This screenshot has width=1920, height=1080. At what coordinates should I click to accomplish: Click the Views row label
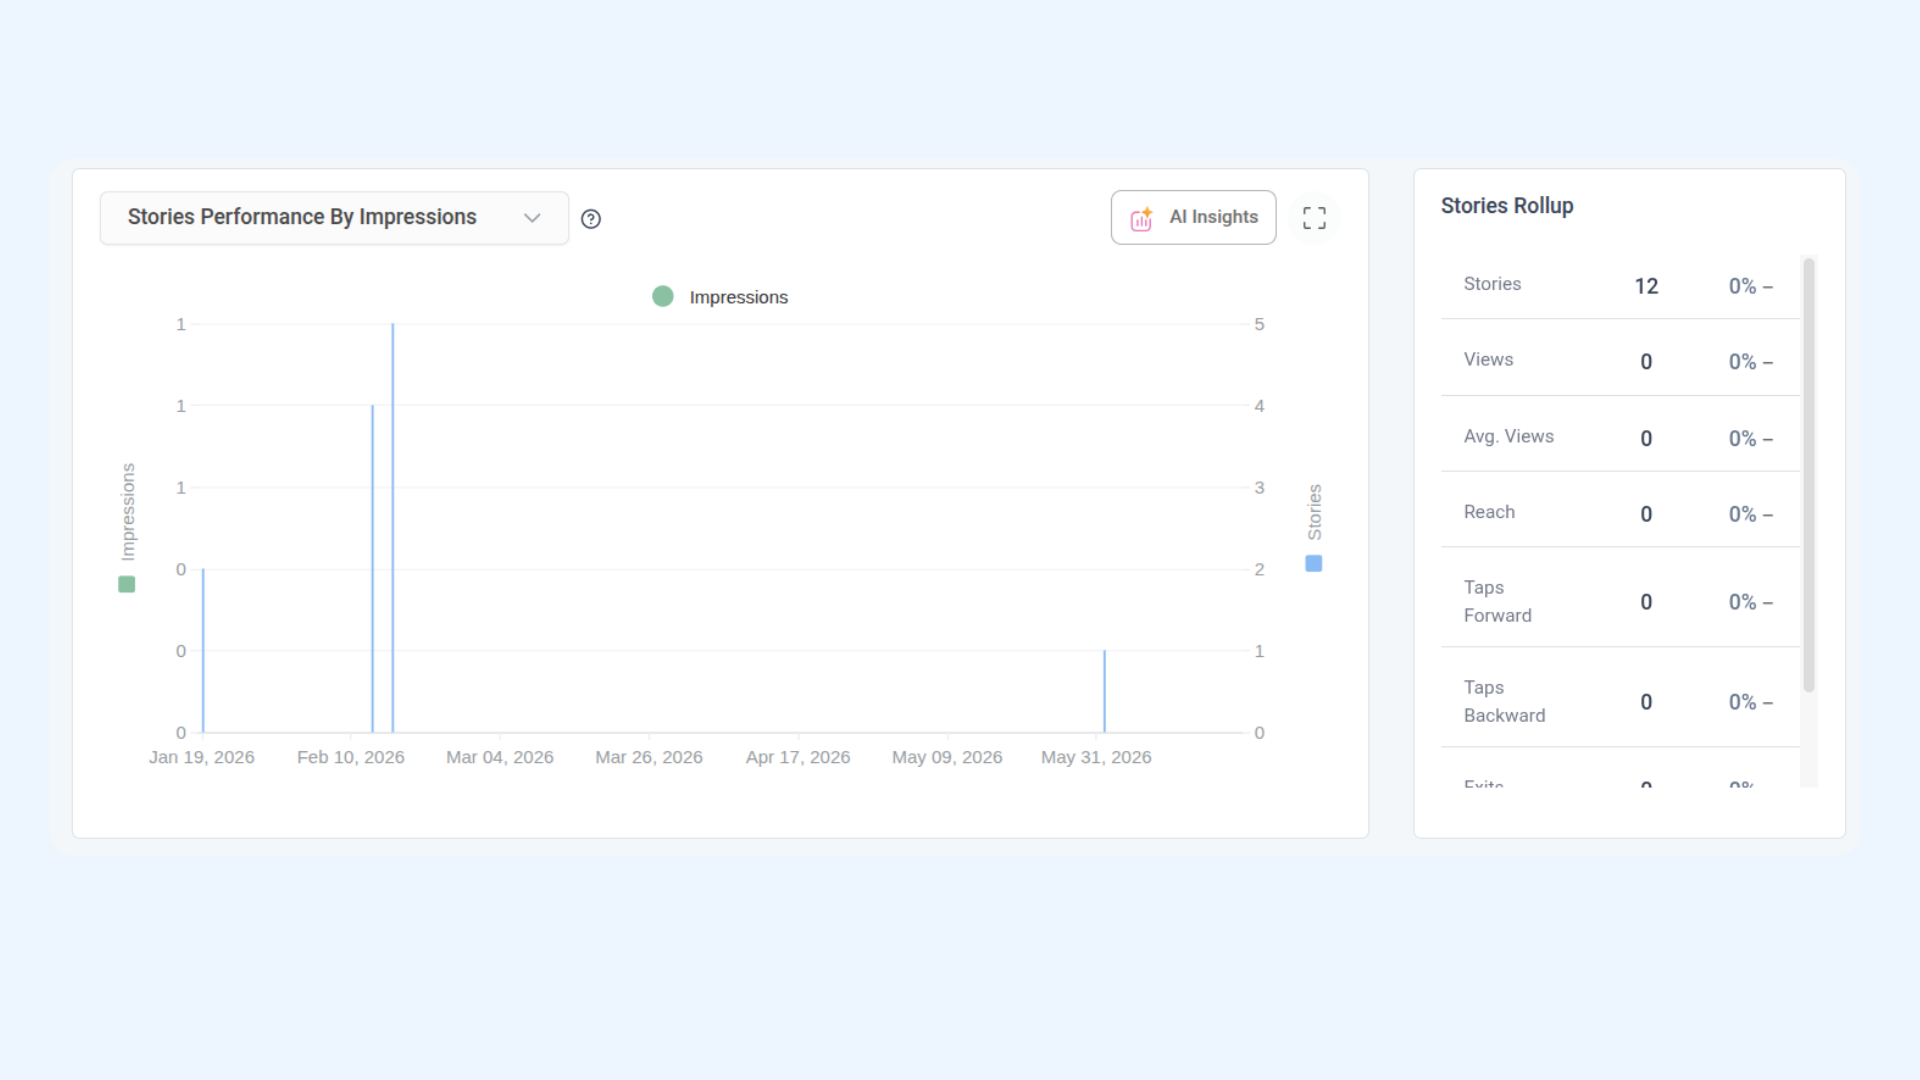point(1488,360)
